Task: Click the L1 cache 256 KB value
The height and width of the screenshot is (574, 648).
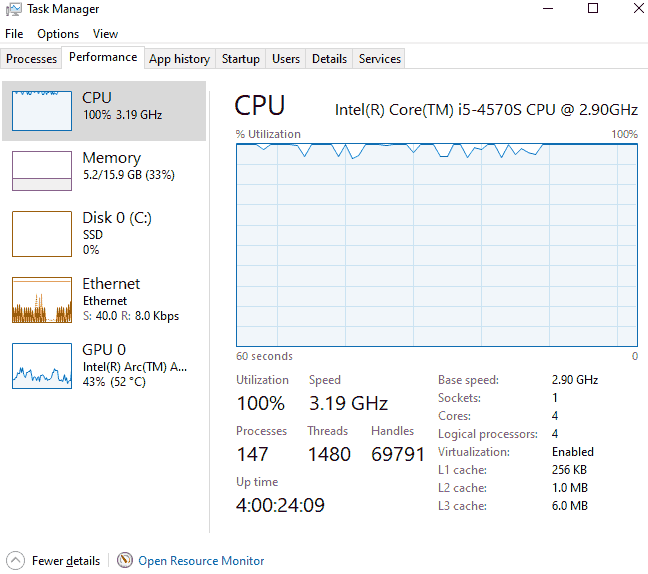Action: [x=569, y=470]
